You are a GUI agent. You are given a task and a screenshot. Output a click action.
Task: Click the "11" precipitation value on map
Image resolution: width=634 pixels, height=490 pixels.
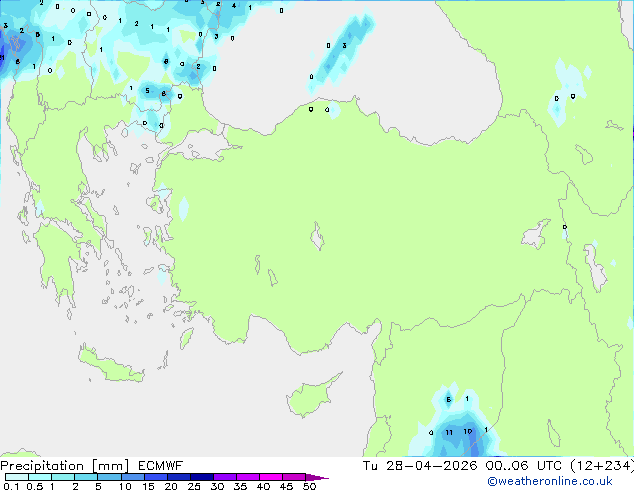[449, 433]
